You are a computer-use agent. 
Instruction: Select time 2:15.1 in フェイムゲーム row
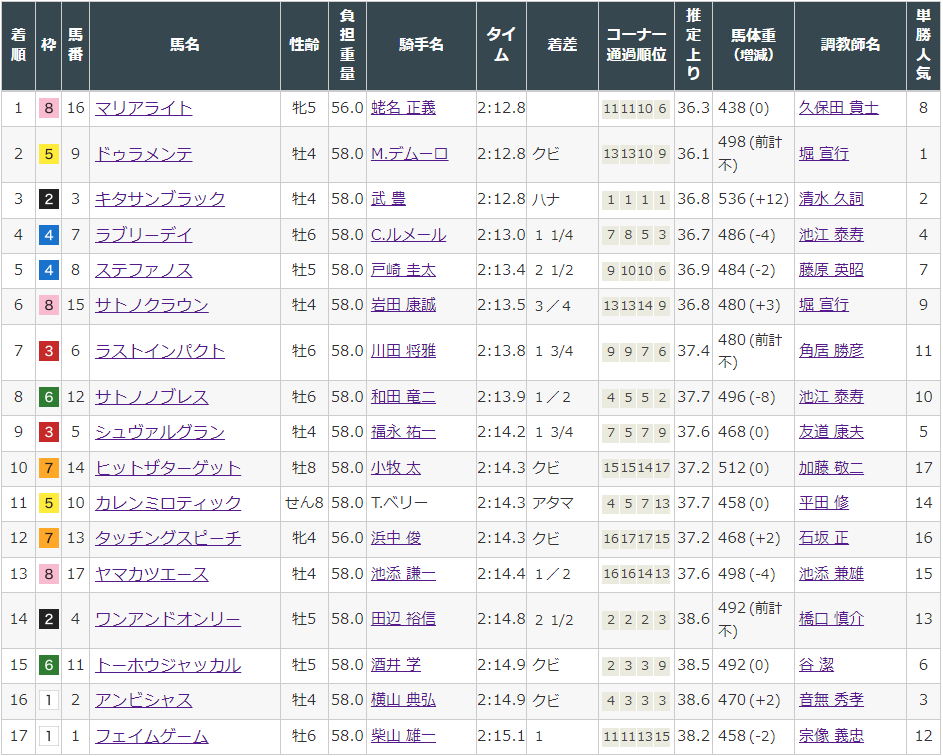point(501,736)
